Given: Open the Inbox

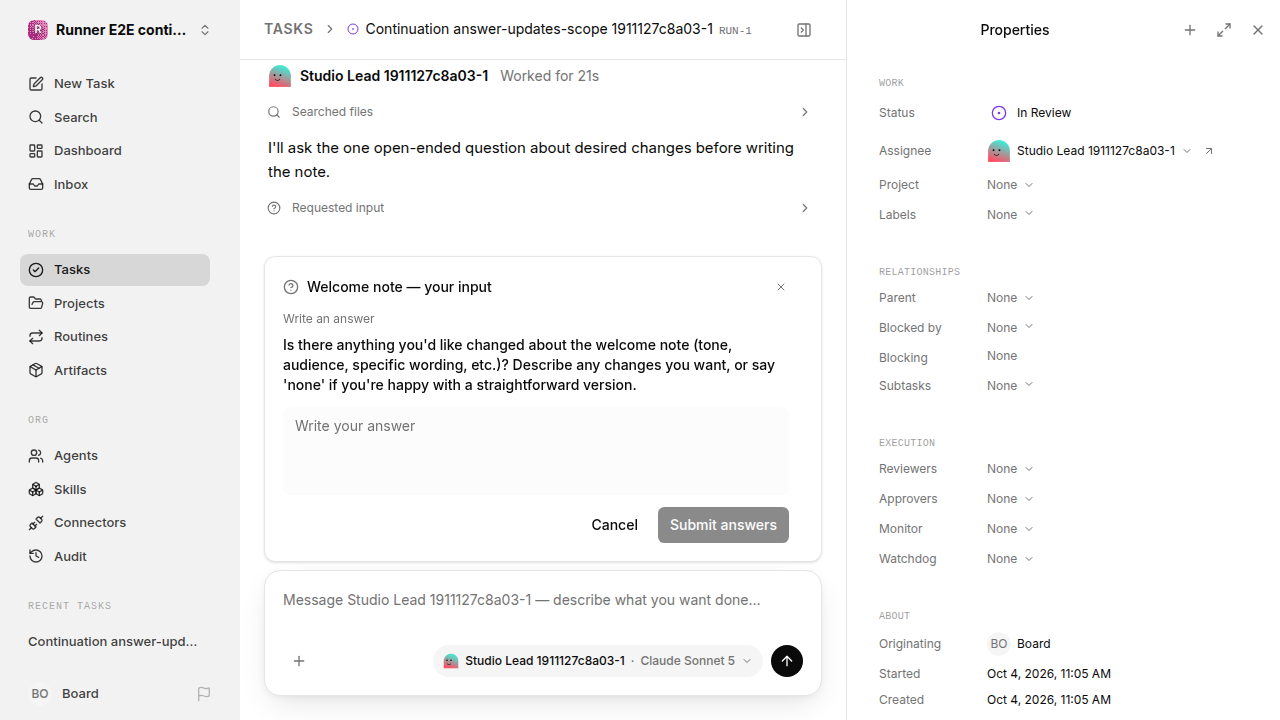Looking at the screenshot, I should (x=115, y=185).
